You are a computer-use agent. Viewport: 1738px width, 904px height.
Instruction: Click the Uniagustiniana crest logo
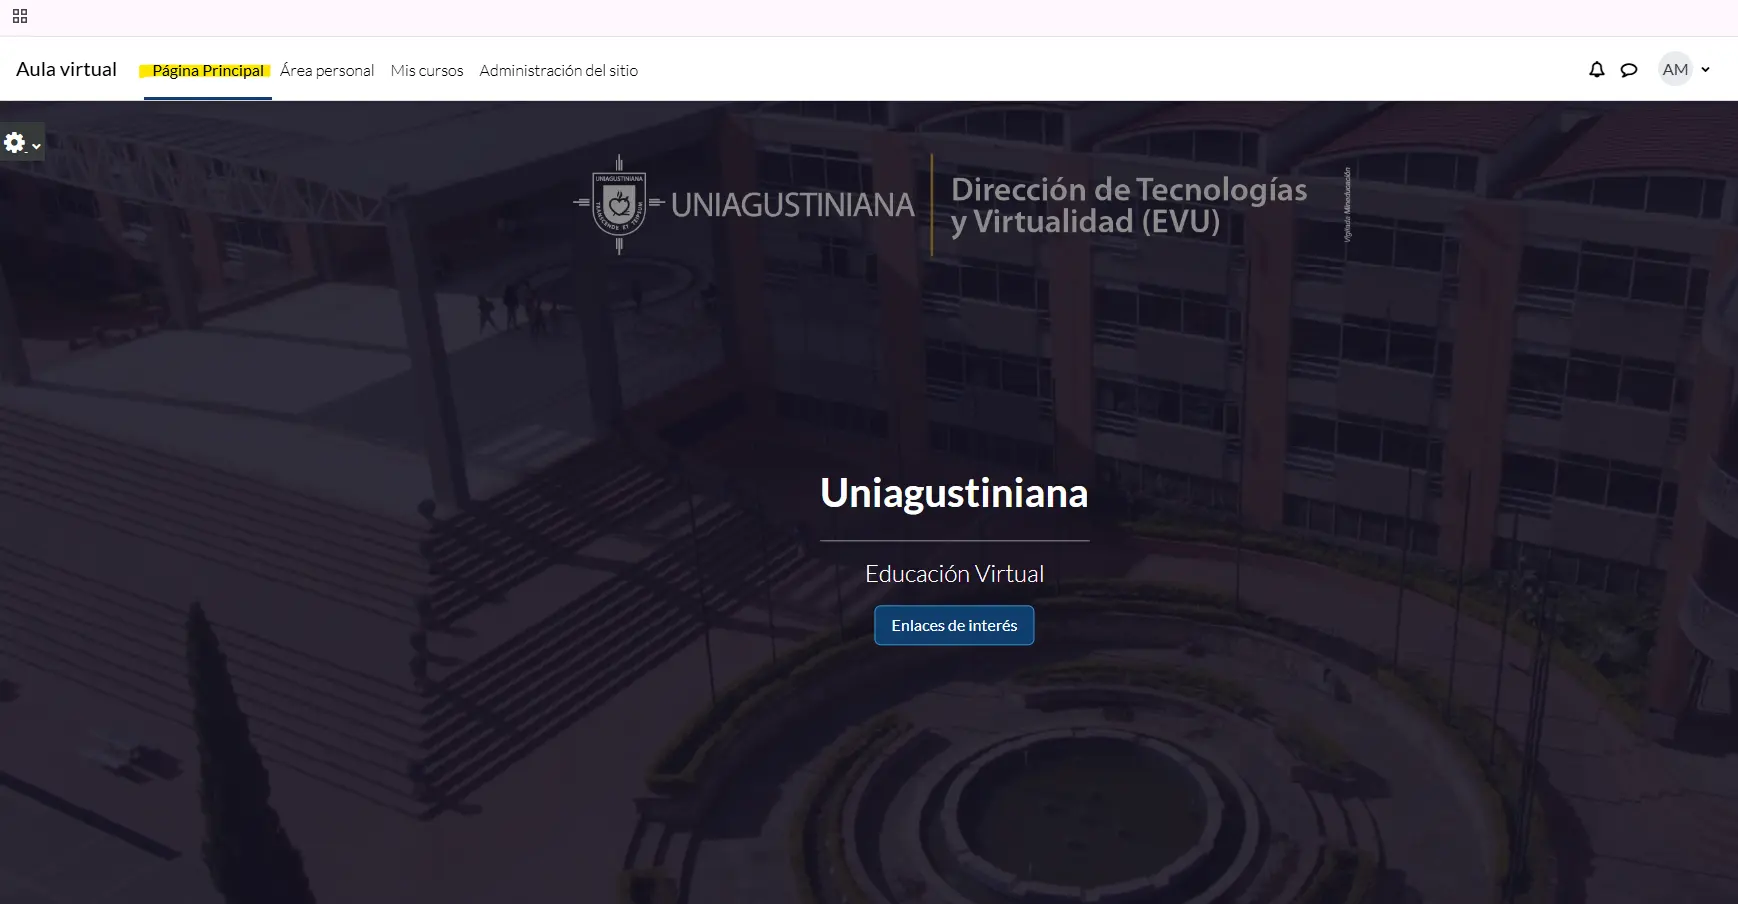click(619, 204)
